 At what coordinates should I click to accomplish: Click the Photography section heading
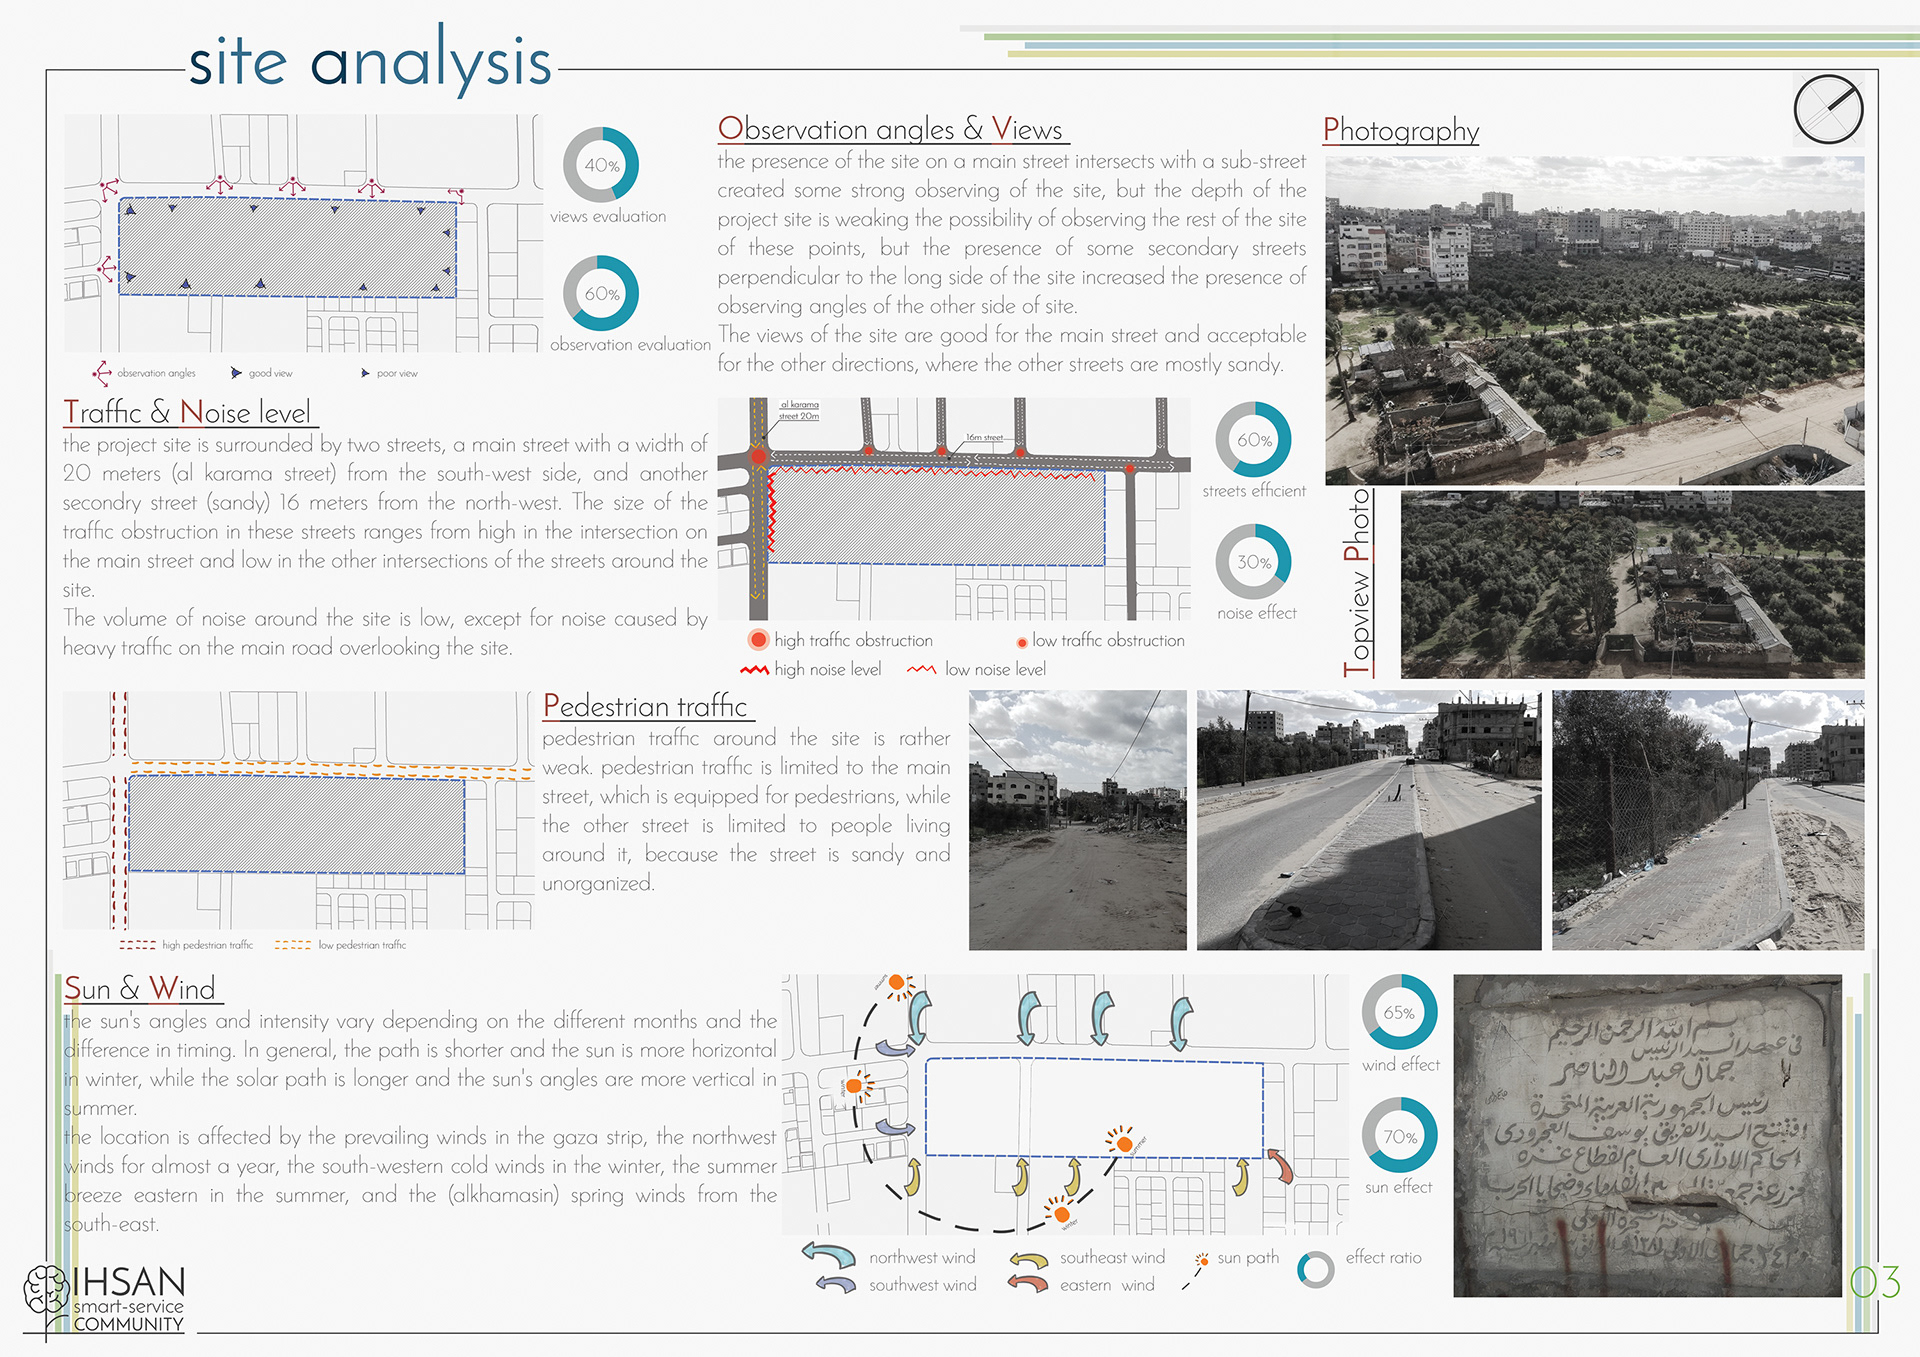click(x=1400, y=130)
